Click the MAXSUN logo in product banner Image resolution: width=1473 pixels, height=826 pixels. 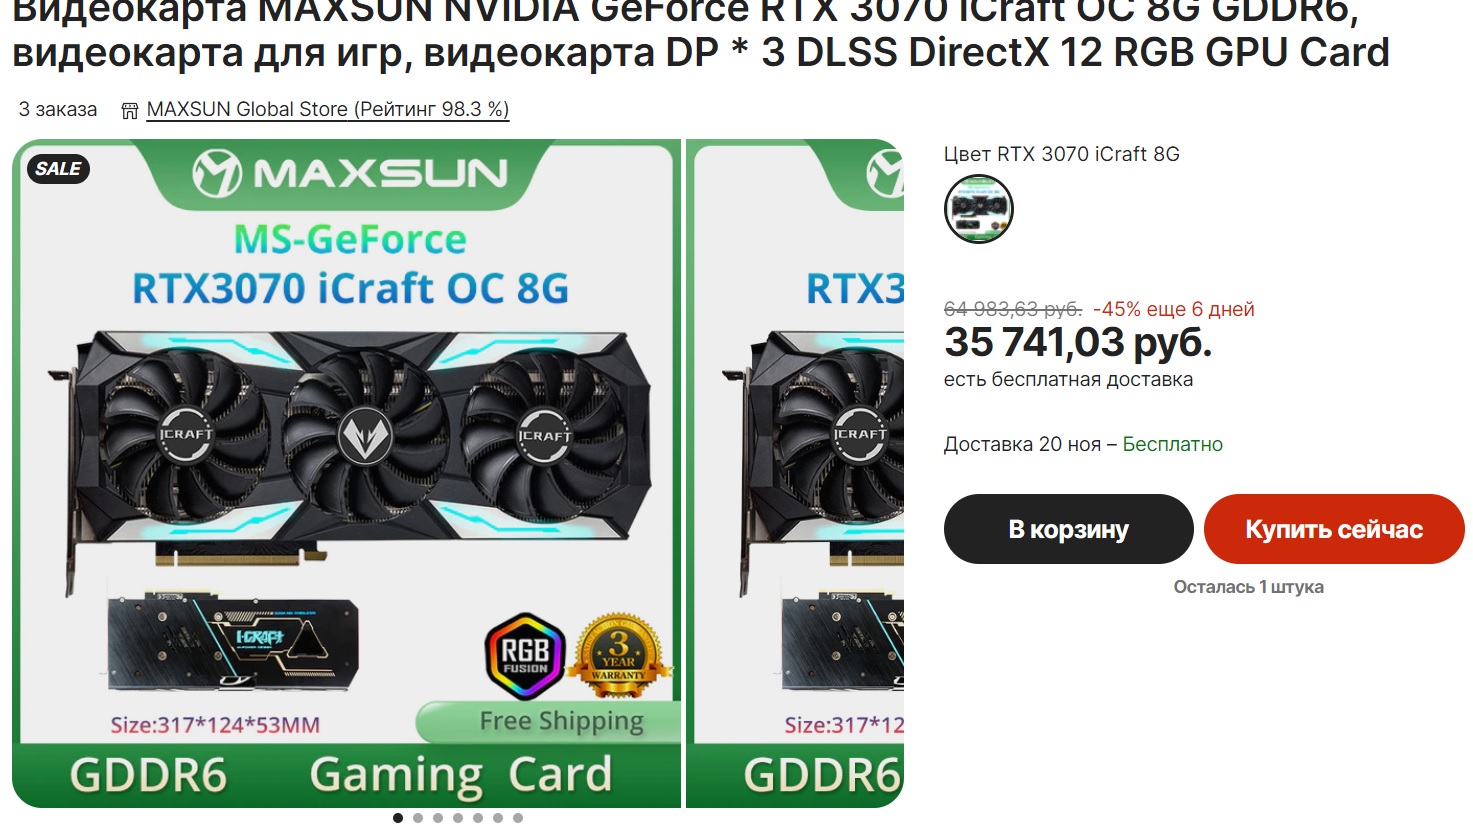pyautogui.click(x=350, y=173)
